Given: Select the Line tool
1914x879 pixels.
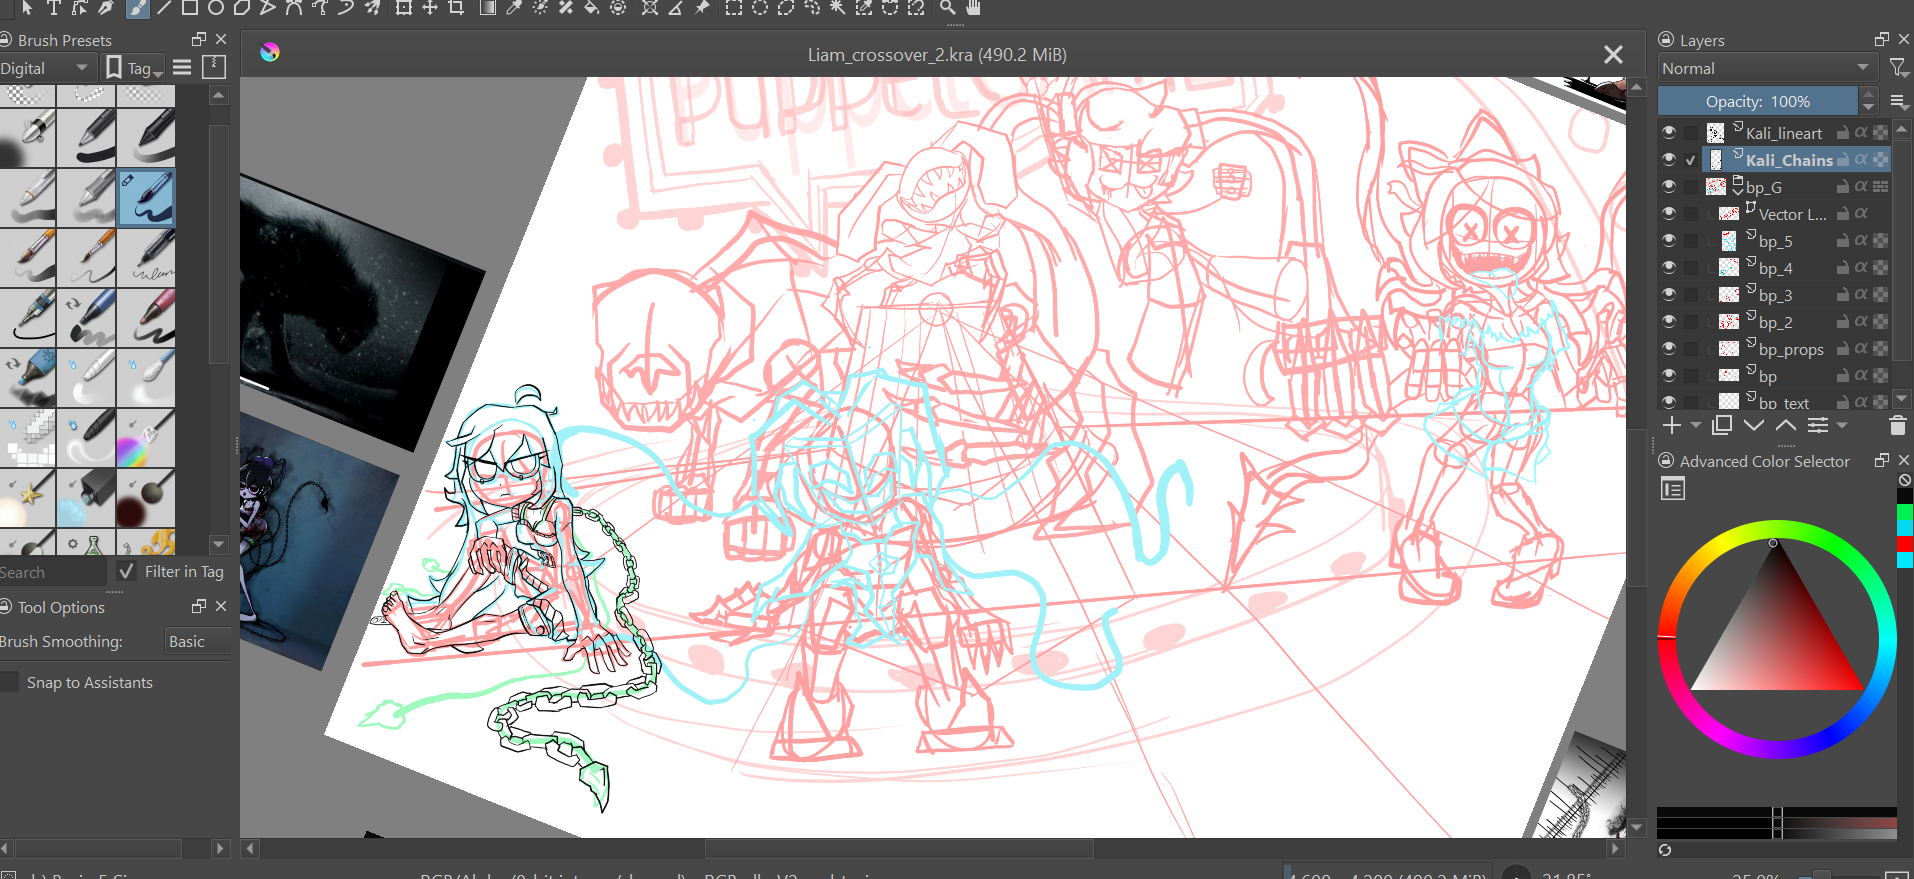Looking at the screenshot, I should coord(163,8).
